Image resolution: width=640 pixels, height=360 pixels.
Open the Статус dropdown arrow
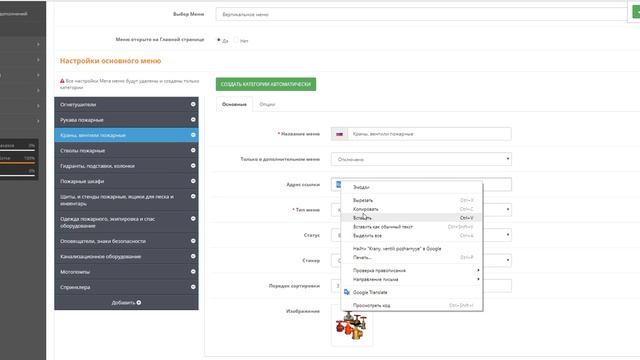click(x=508, y=235)
